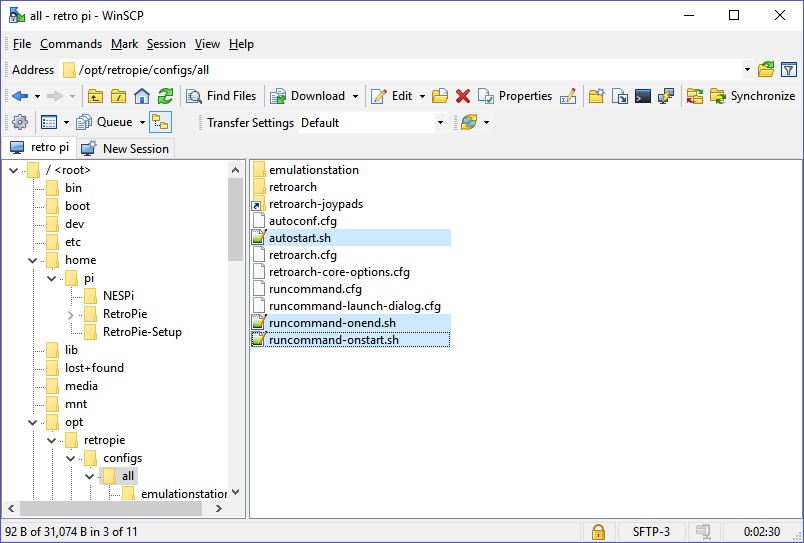Open the File menu
Viewport: 804px width, 543px height.
click(x=22, y=44)
